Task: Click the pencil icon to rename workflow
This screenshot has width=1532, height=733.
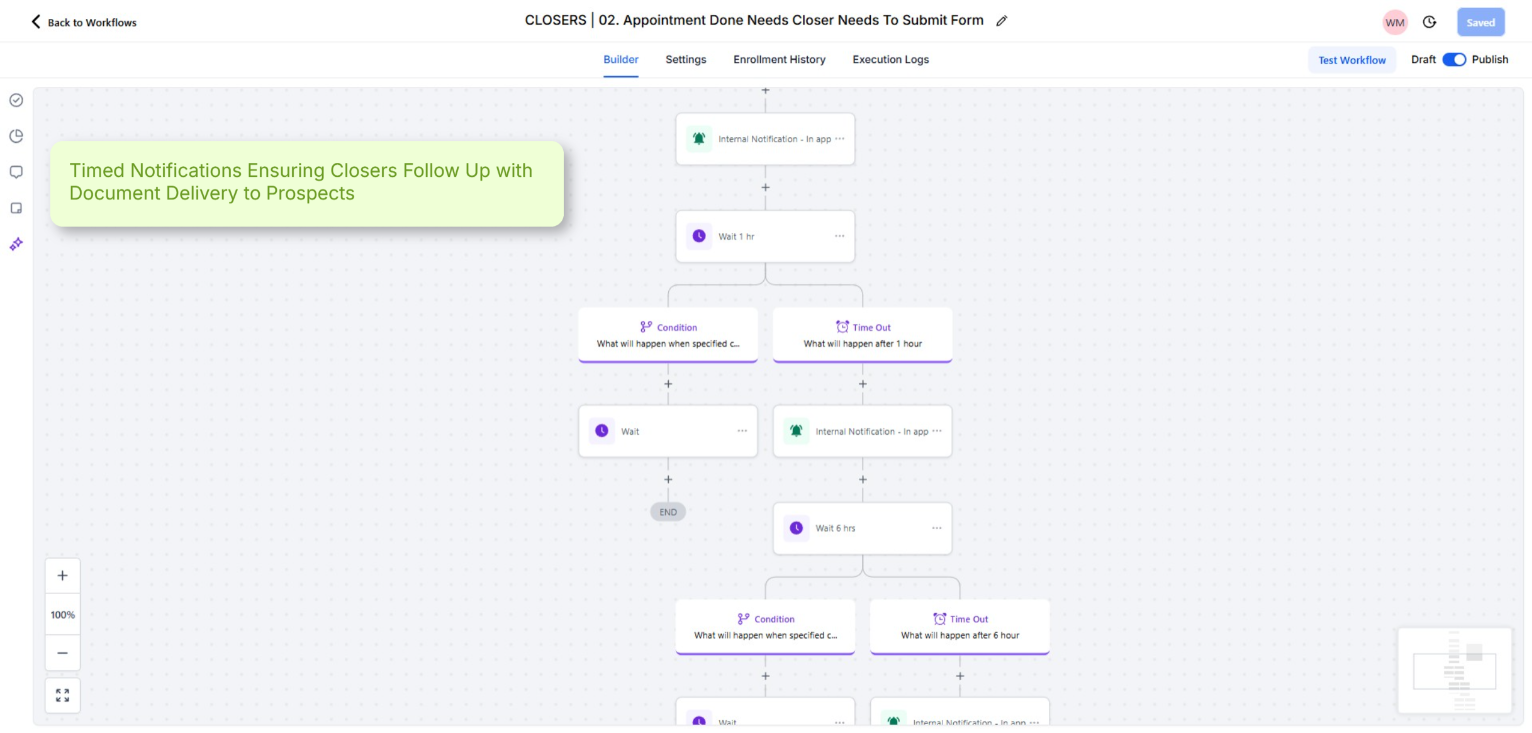Action: (x=1002, y=21)
